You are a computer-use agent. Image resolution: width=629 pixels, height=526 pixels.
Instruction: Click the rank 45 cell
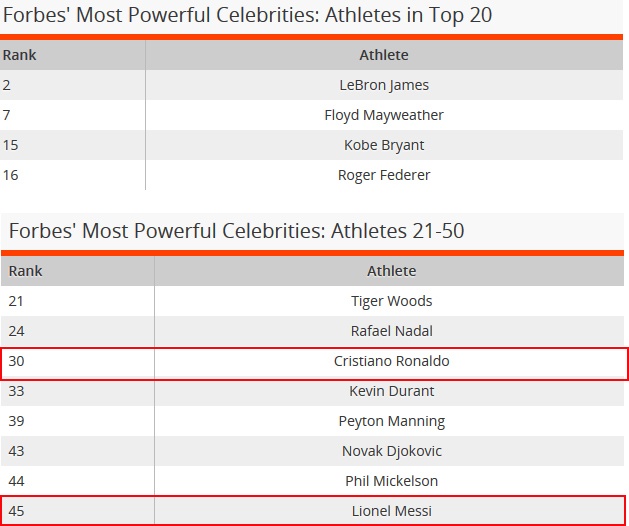click(x=17, y=511)
